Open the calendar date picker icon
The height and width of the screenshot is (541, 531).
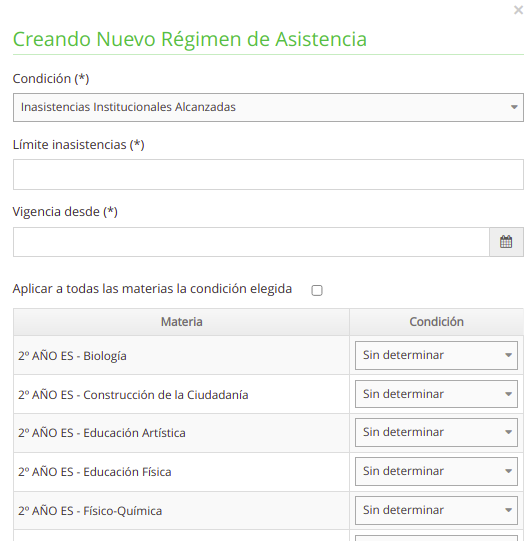(506, 242)
